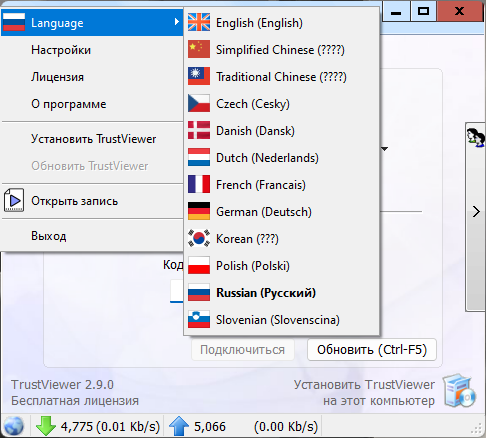Expand the Language submenu arrow

click(177, 22)
